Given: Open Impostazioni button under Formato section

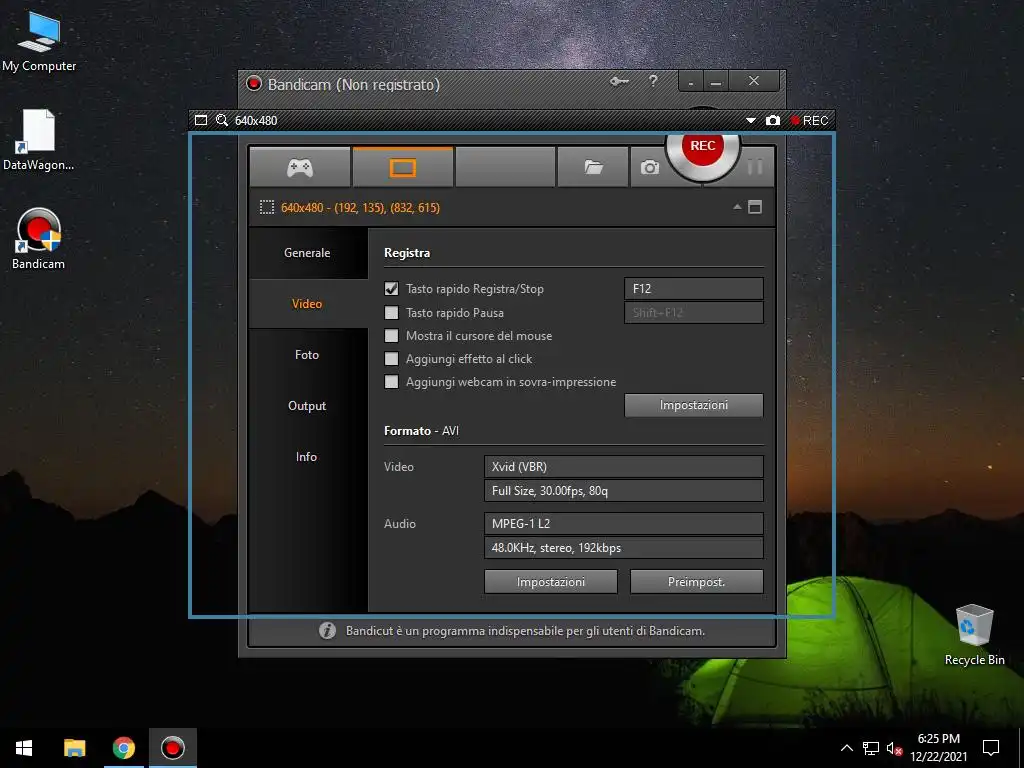Looking at the screenshot, I should point(551,581).
